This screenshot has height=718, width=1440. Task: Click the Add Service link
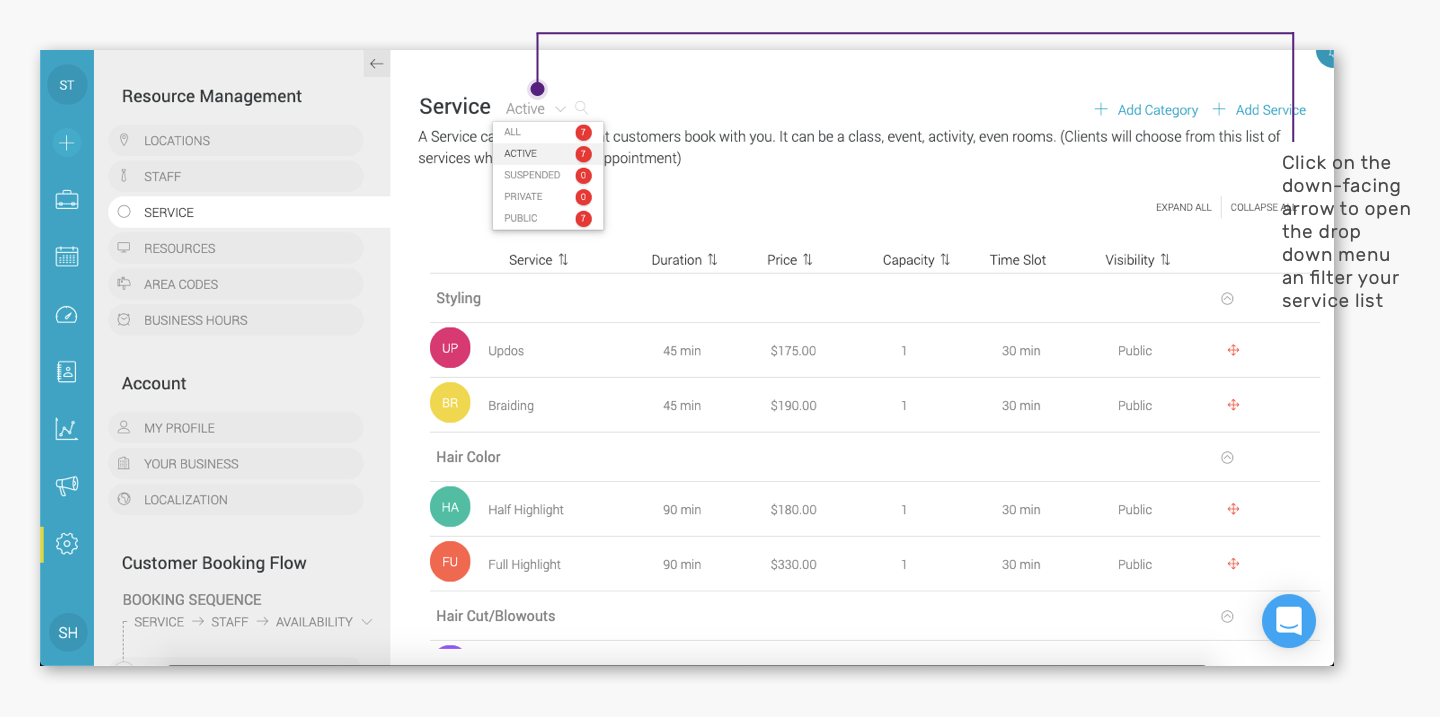[x=1259, y=110]
